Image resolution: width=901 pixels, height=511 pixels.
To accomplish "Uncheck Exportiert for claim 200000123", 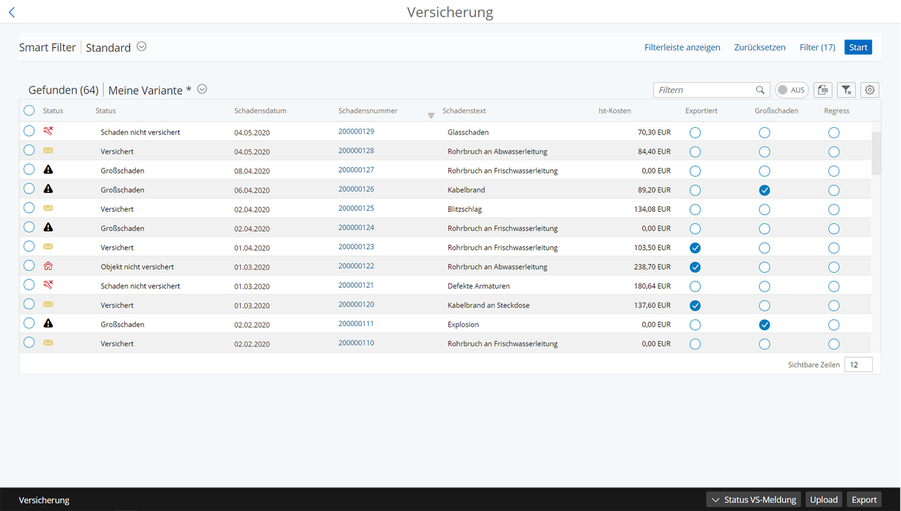I will pos(695,247).
